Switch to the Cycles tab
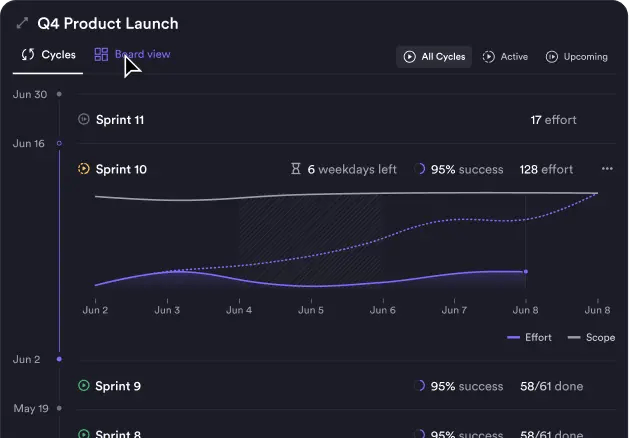Image resolution: width=629 pixels, height=438 pixels. click(x=49, y=55)
